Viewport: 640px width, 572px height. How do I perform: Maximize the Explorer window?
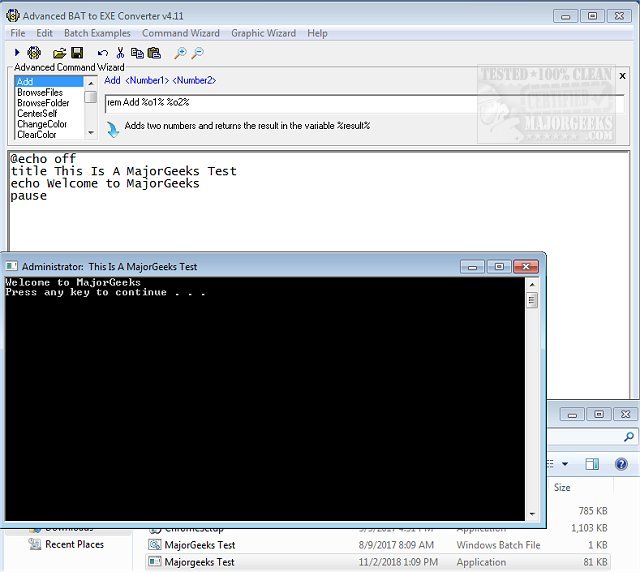click(x=599, y=414)
